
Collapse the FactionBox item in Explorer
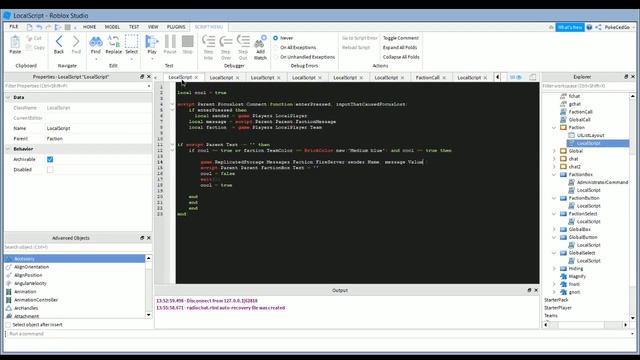554,175
